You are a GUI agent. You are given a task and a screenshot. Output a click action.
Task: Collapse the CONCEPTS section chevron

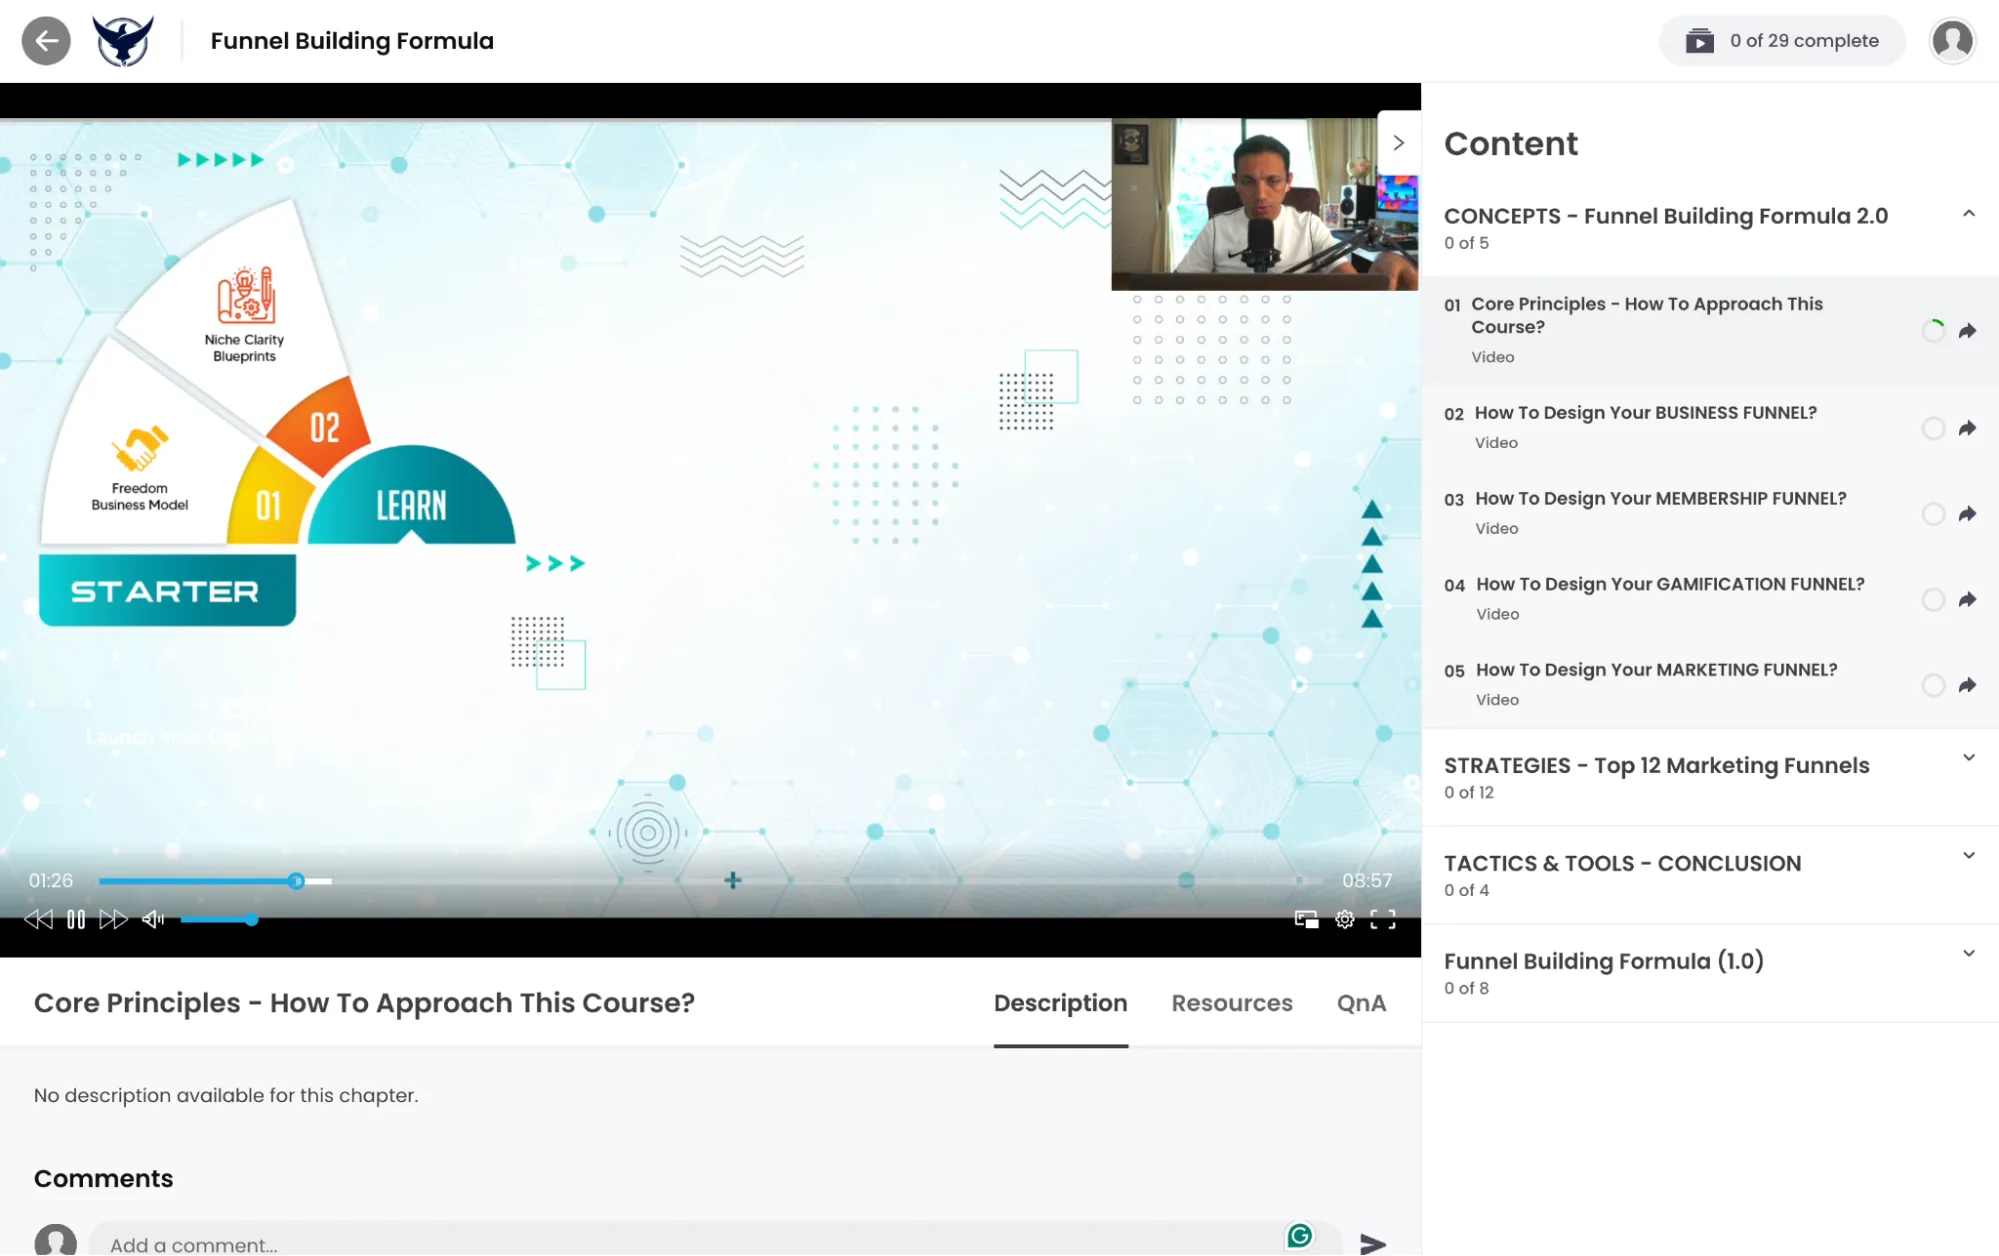1968,214
